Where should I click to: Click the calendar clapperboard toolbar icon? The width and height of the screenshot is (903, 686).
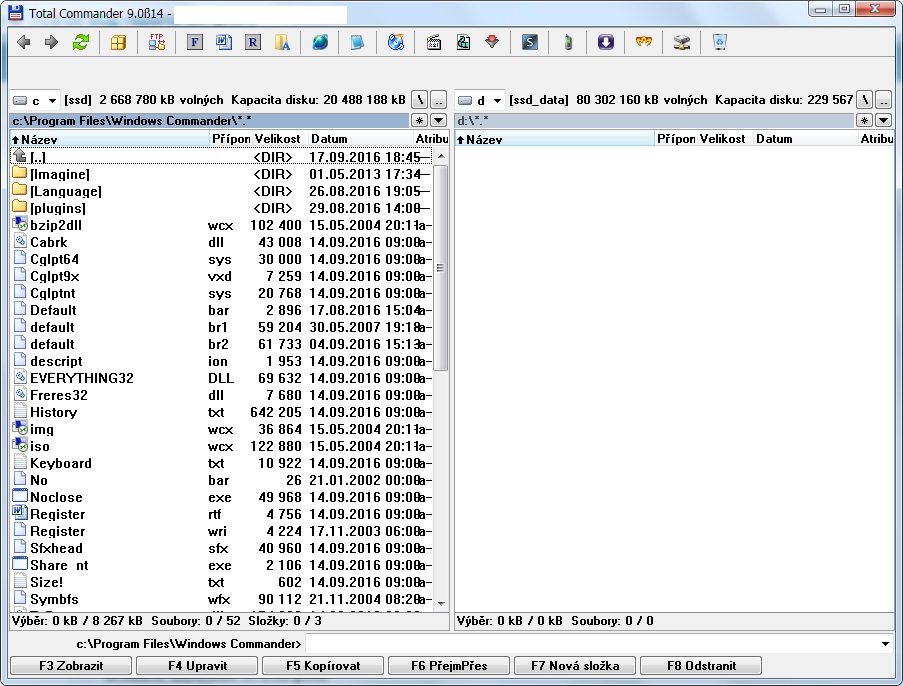click(434, 42)
